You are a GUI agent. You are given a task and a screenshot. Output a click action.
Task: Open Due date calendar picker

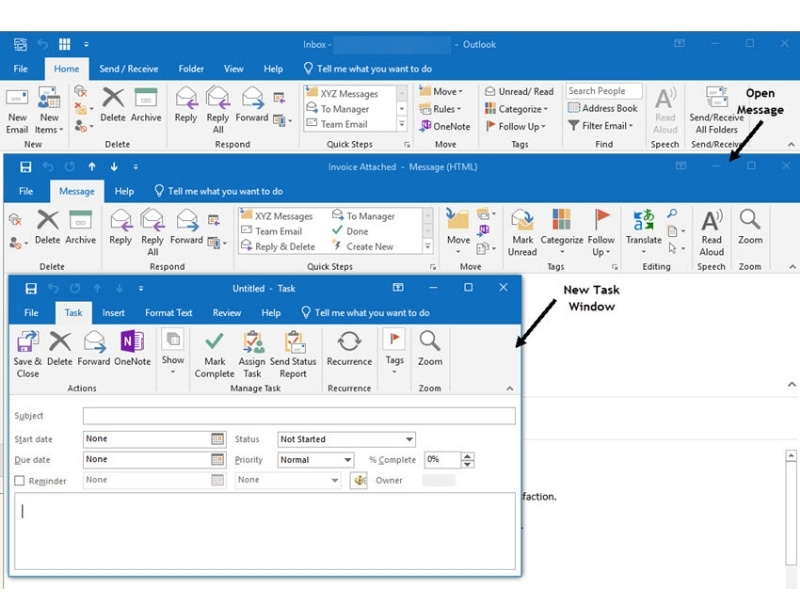217,459
